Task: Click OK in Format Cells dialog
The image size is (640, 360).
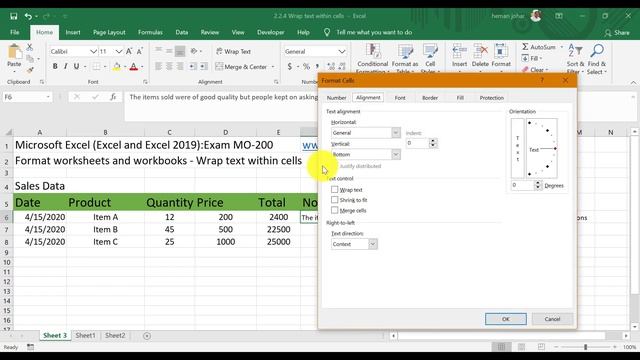Action: point(506,319)
